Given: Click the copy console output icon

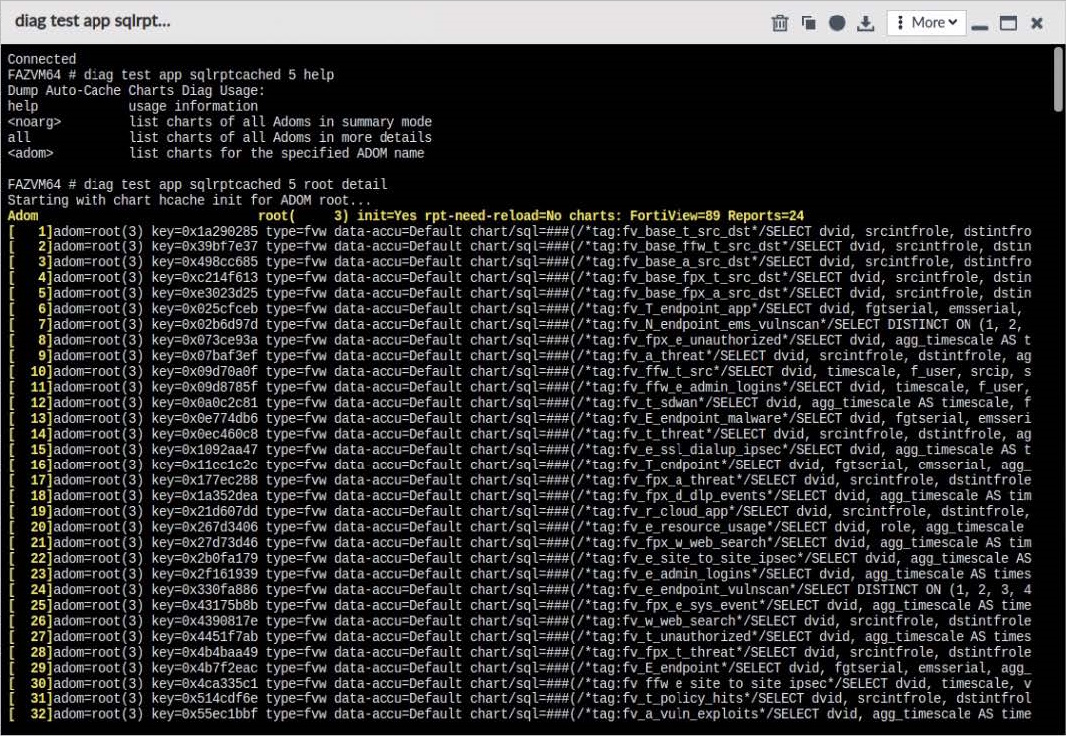Looking at the screenshot, I should (809, 23).
